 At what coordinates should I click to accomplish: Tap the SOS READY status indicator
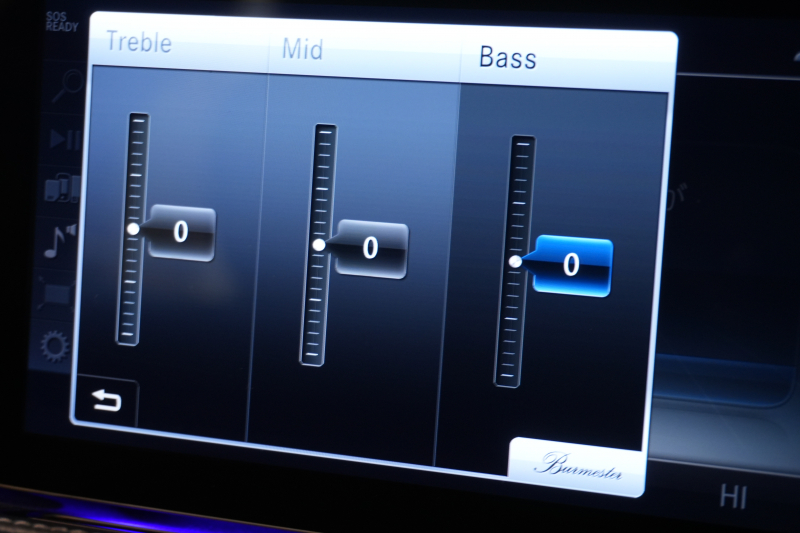pyautogui.click(x=61, y=22)
